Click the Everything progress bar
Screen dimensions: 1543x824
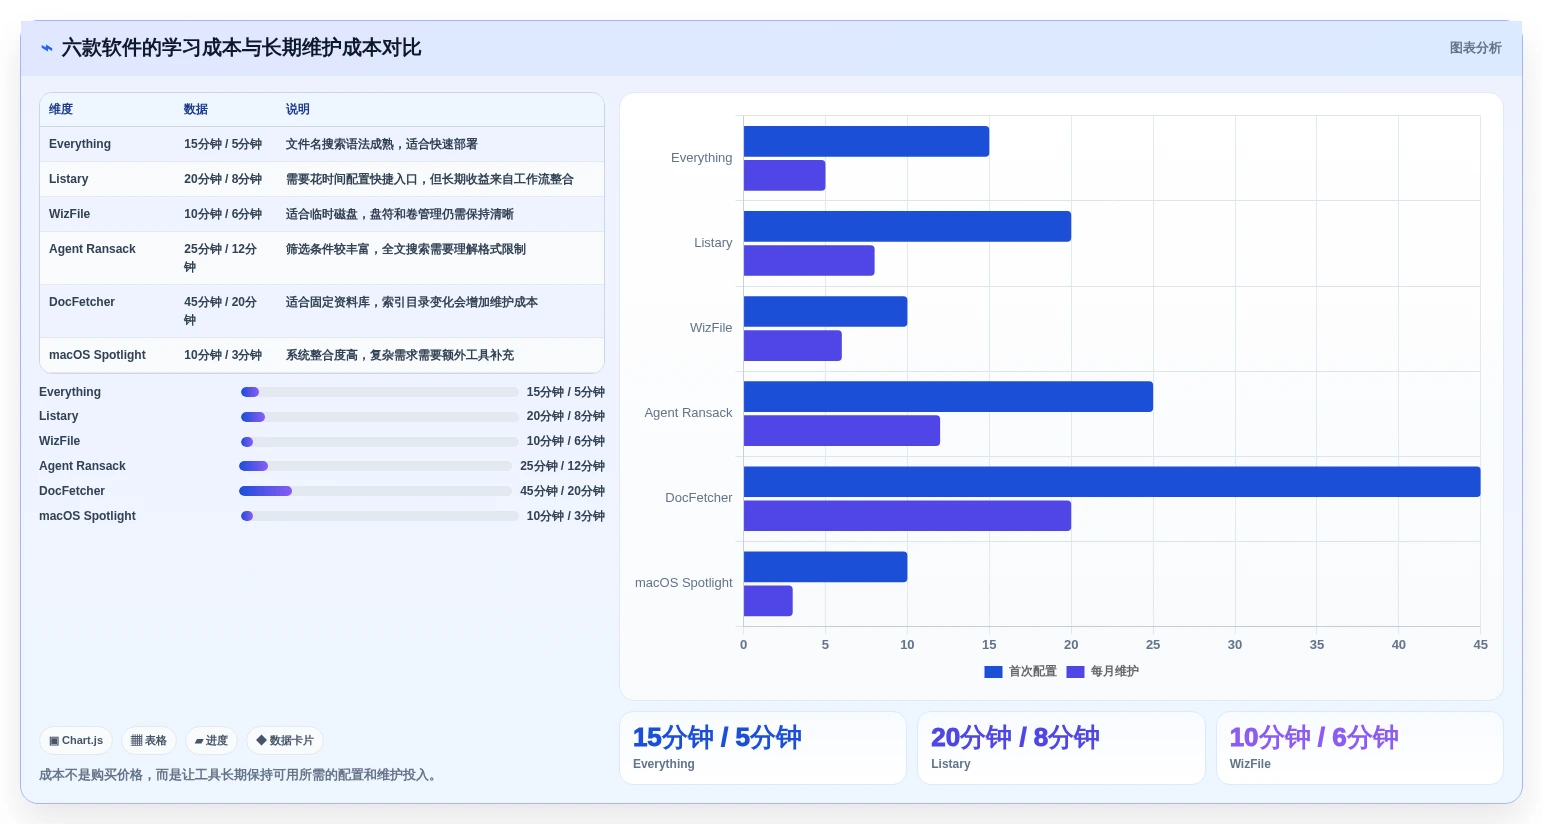point(380,392)
